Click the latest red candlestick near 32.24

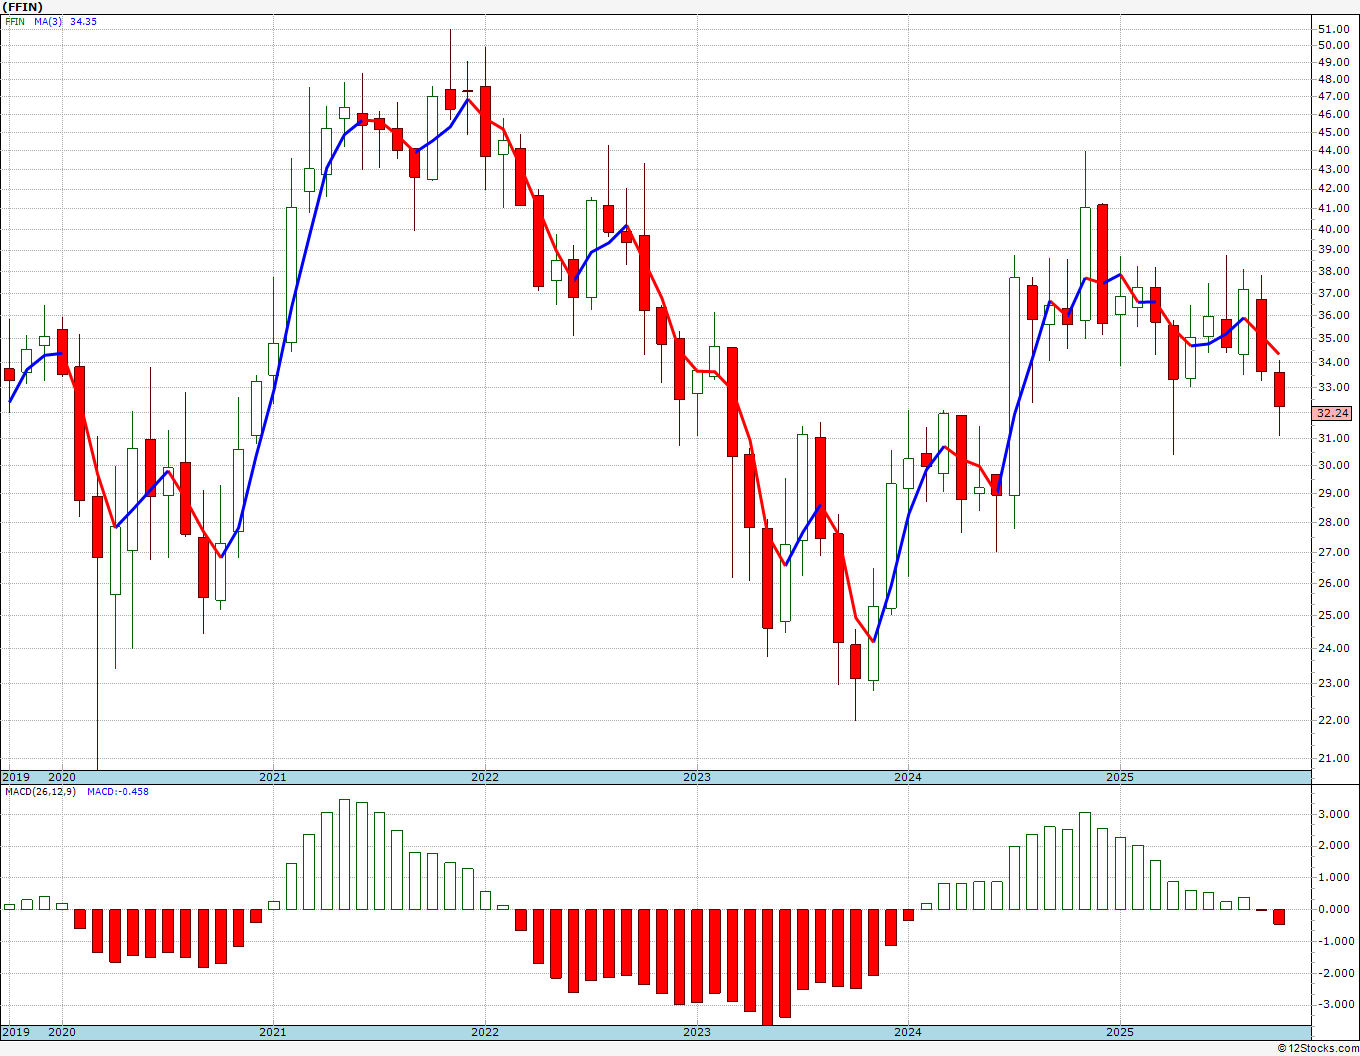click(x=1279, y=390)
